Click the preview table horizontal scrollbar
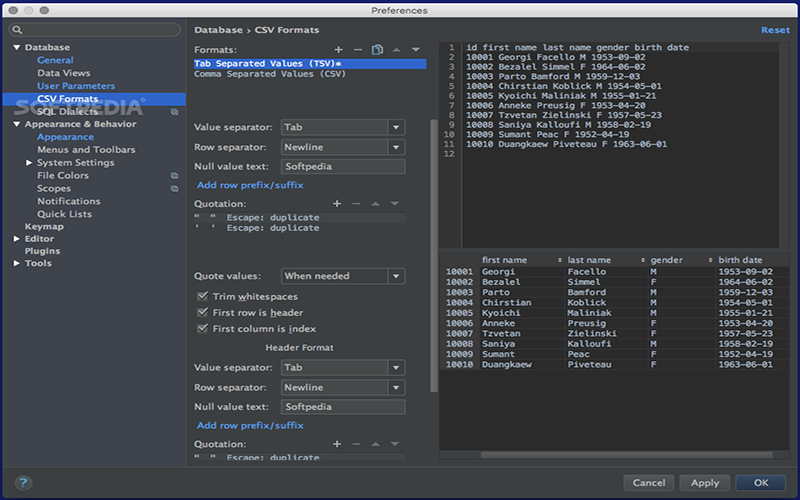Image resolution: width=800 pixels, height=500 pixels. 627,455
